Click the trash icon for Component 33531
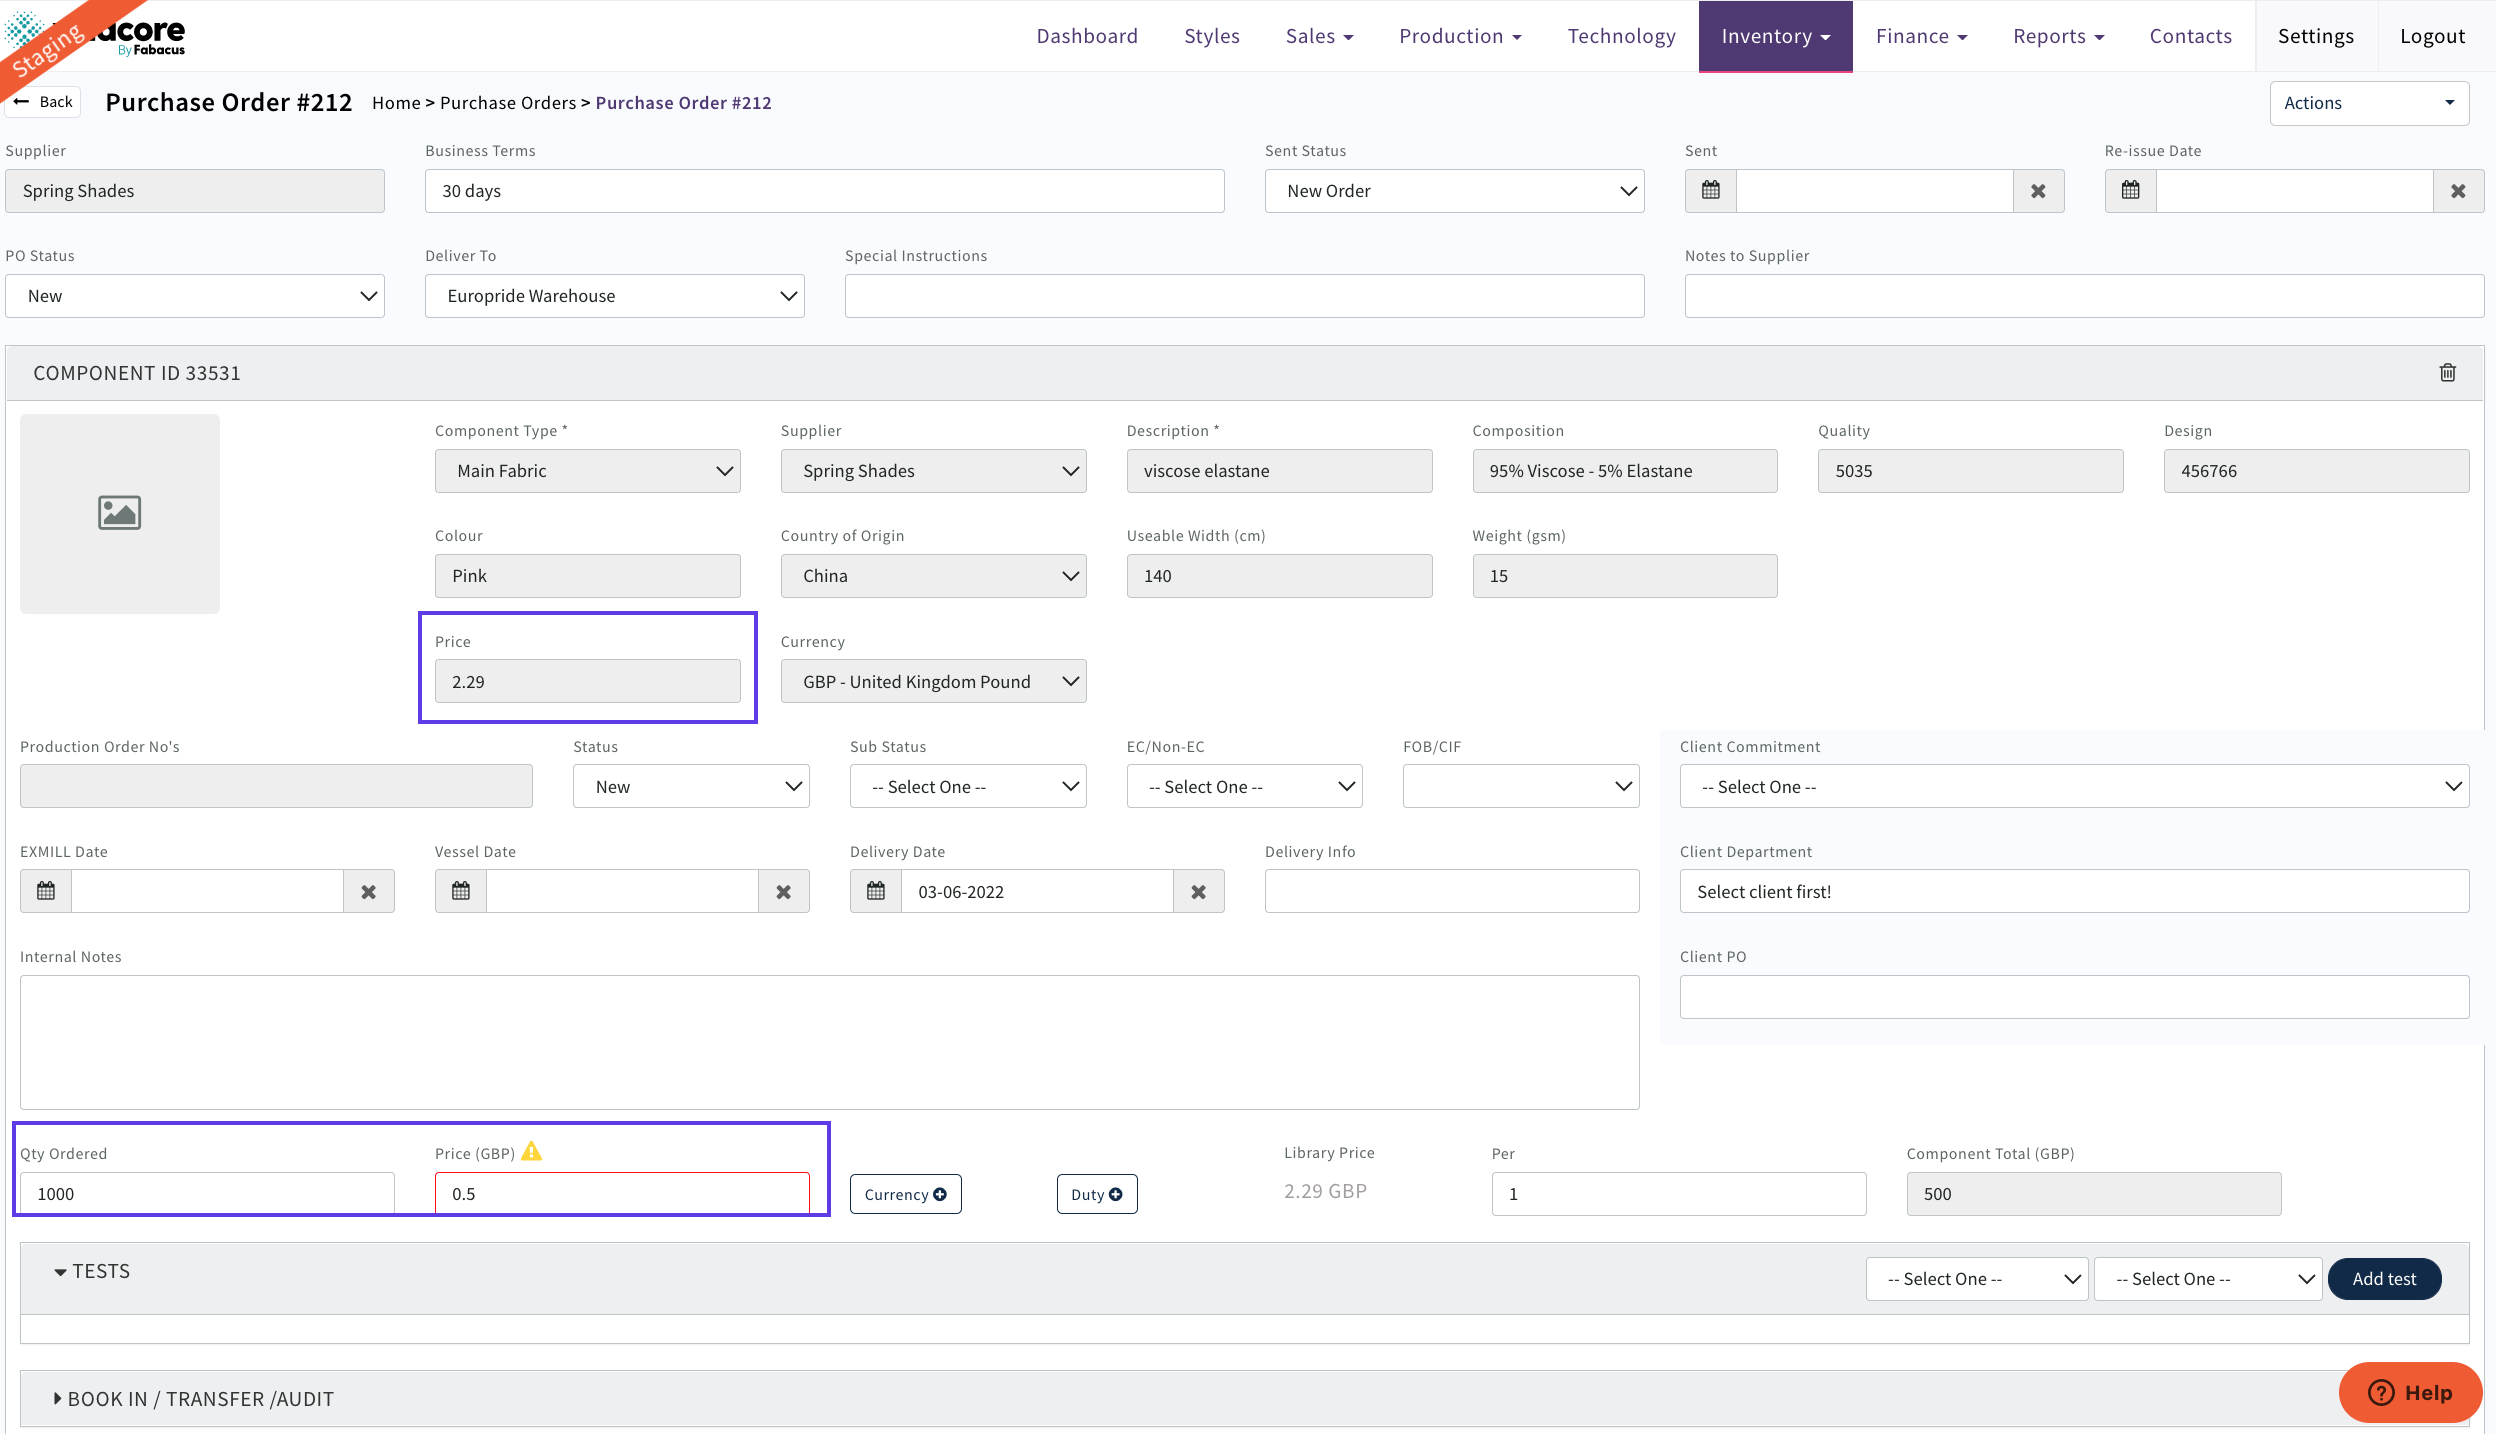The image size is (2496, 1434). [x=2447, y=373]
